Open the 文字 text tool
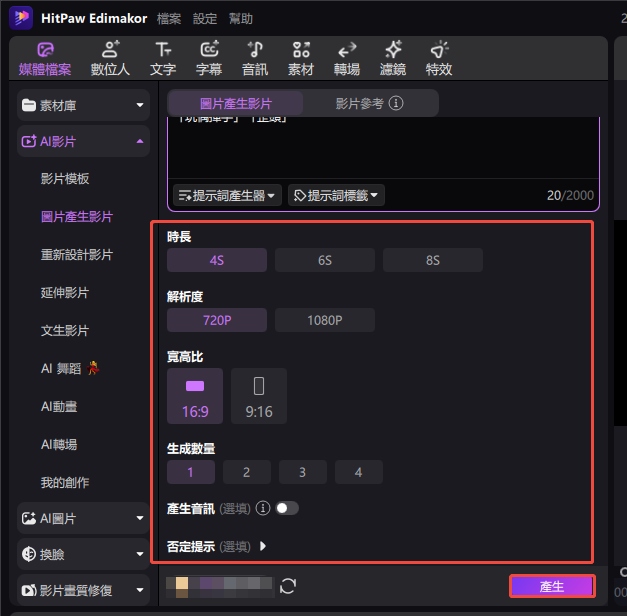Image resolution: width=627 pixels, height=616 pixels. (x=163, y=58)
